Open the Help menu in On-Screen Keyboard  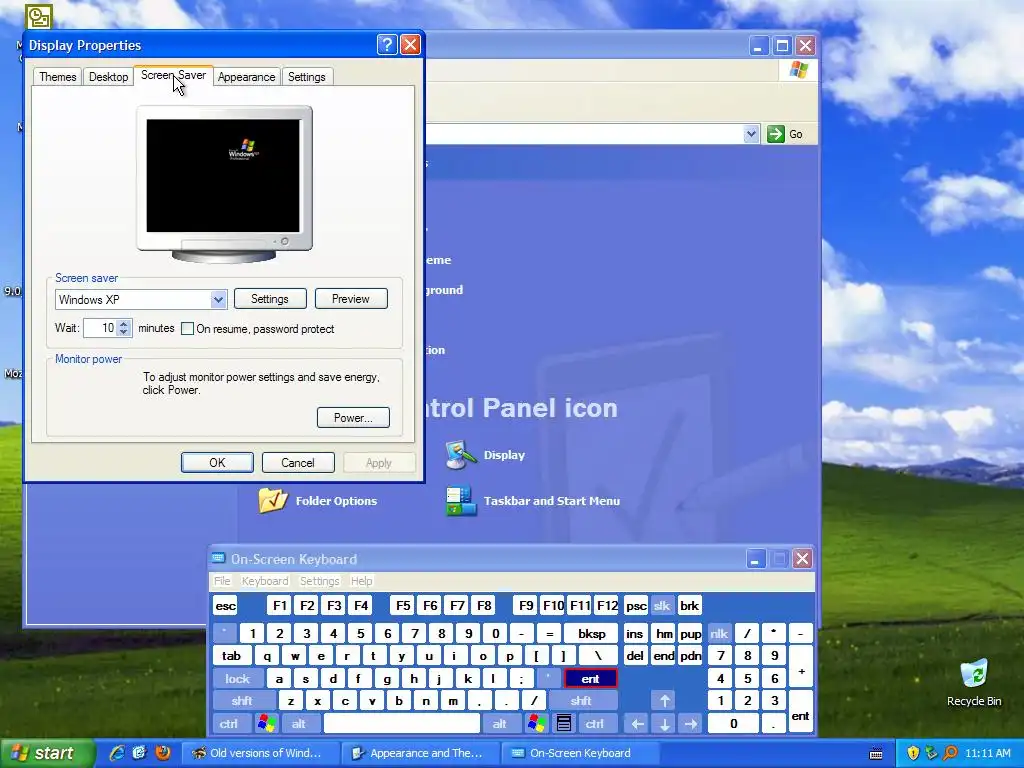tap(361, 581)
